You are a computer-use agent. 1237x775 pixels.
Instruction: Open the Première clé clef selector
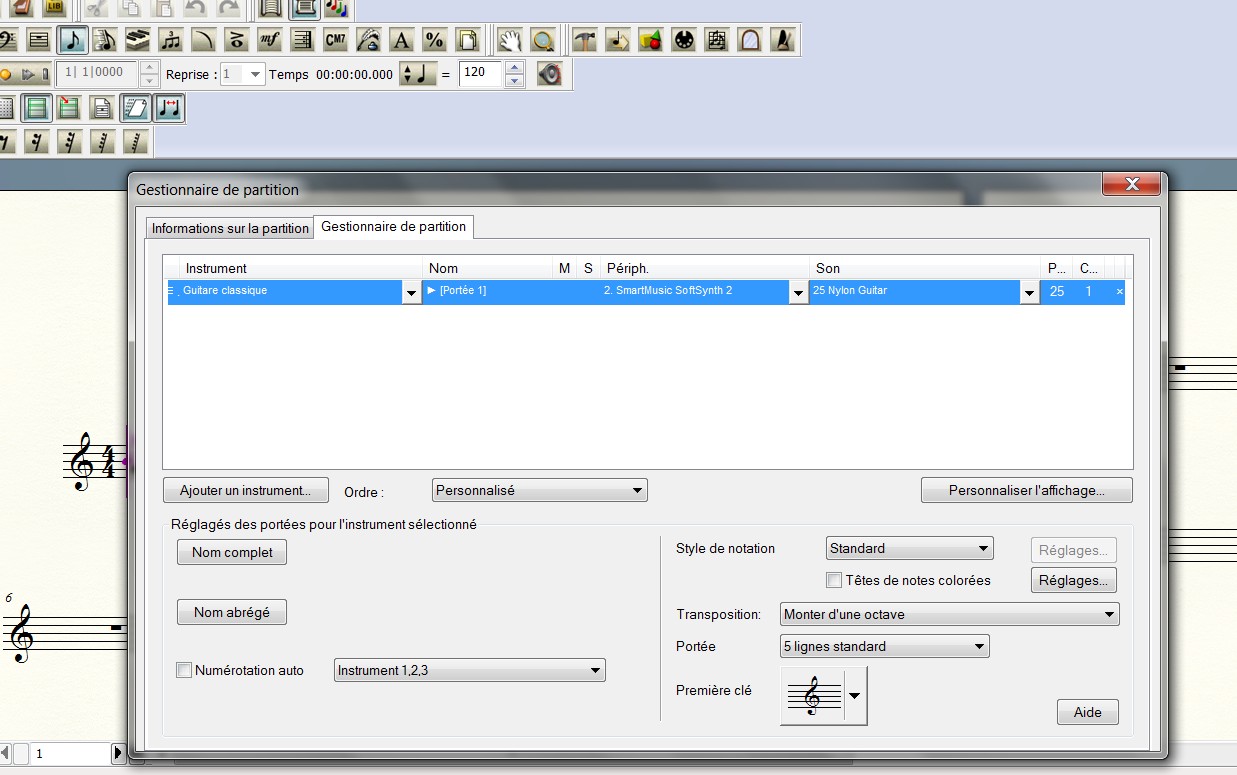(x=855, y=695)
